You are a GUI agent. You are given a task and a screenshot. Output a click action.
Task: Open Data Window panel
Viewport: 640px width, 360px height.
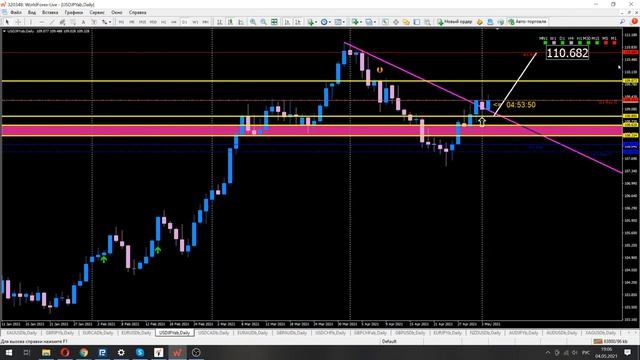tap(396, 22)
